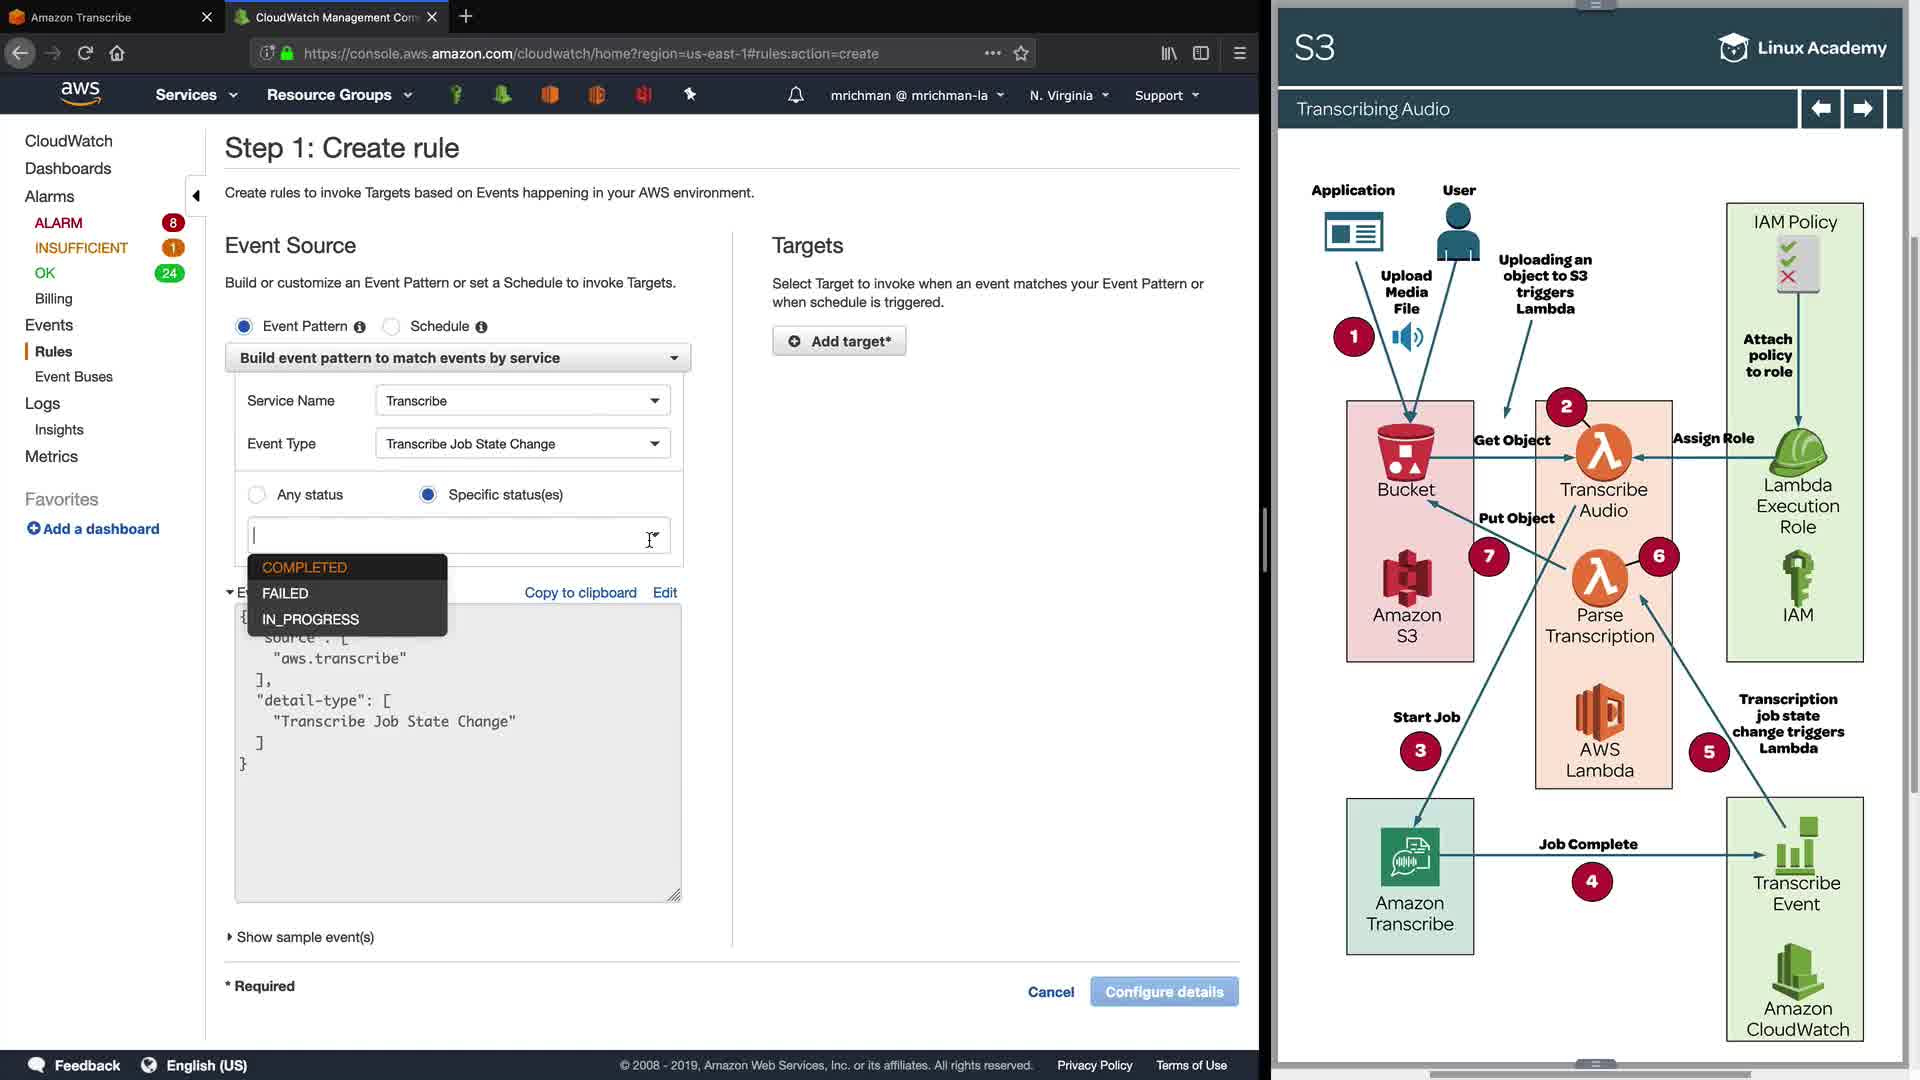Click Copy to clipboard link
The width and height of the screenshot is (1920, 1080).
tap(580, 593)
